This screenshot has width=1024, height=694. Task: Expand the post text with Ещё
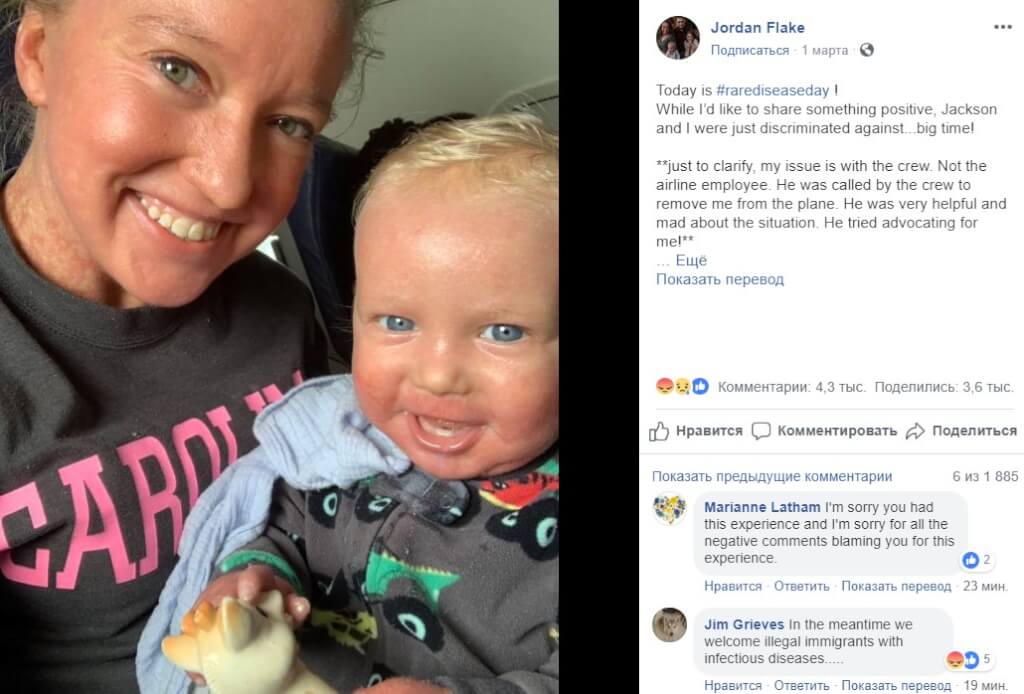click(691, 260)
